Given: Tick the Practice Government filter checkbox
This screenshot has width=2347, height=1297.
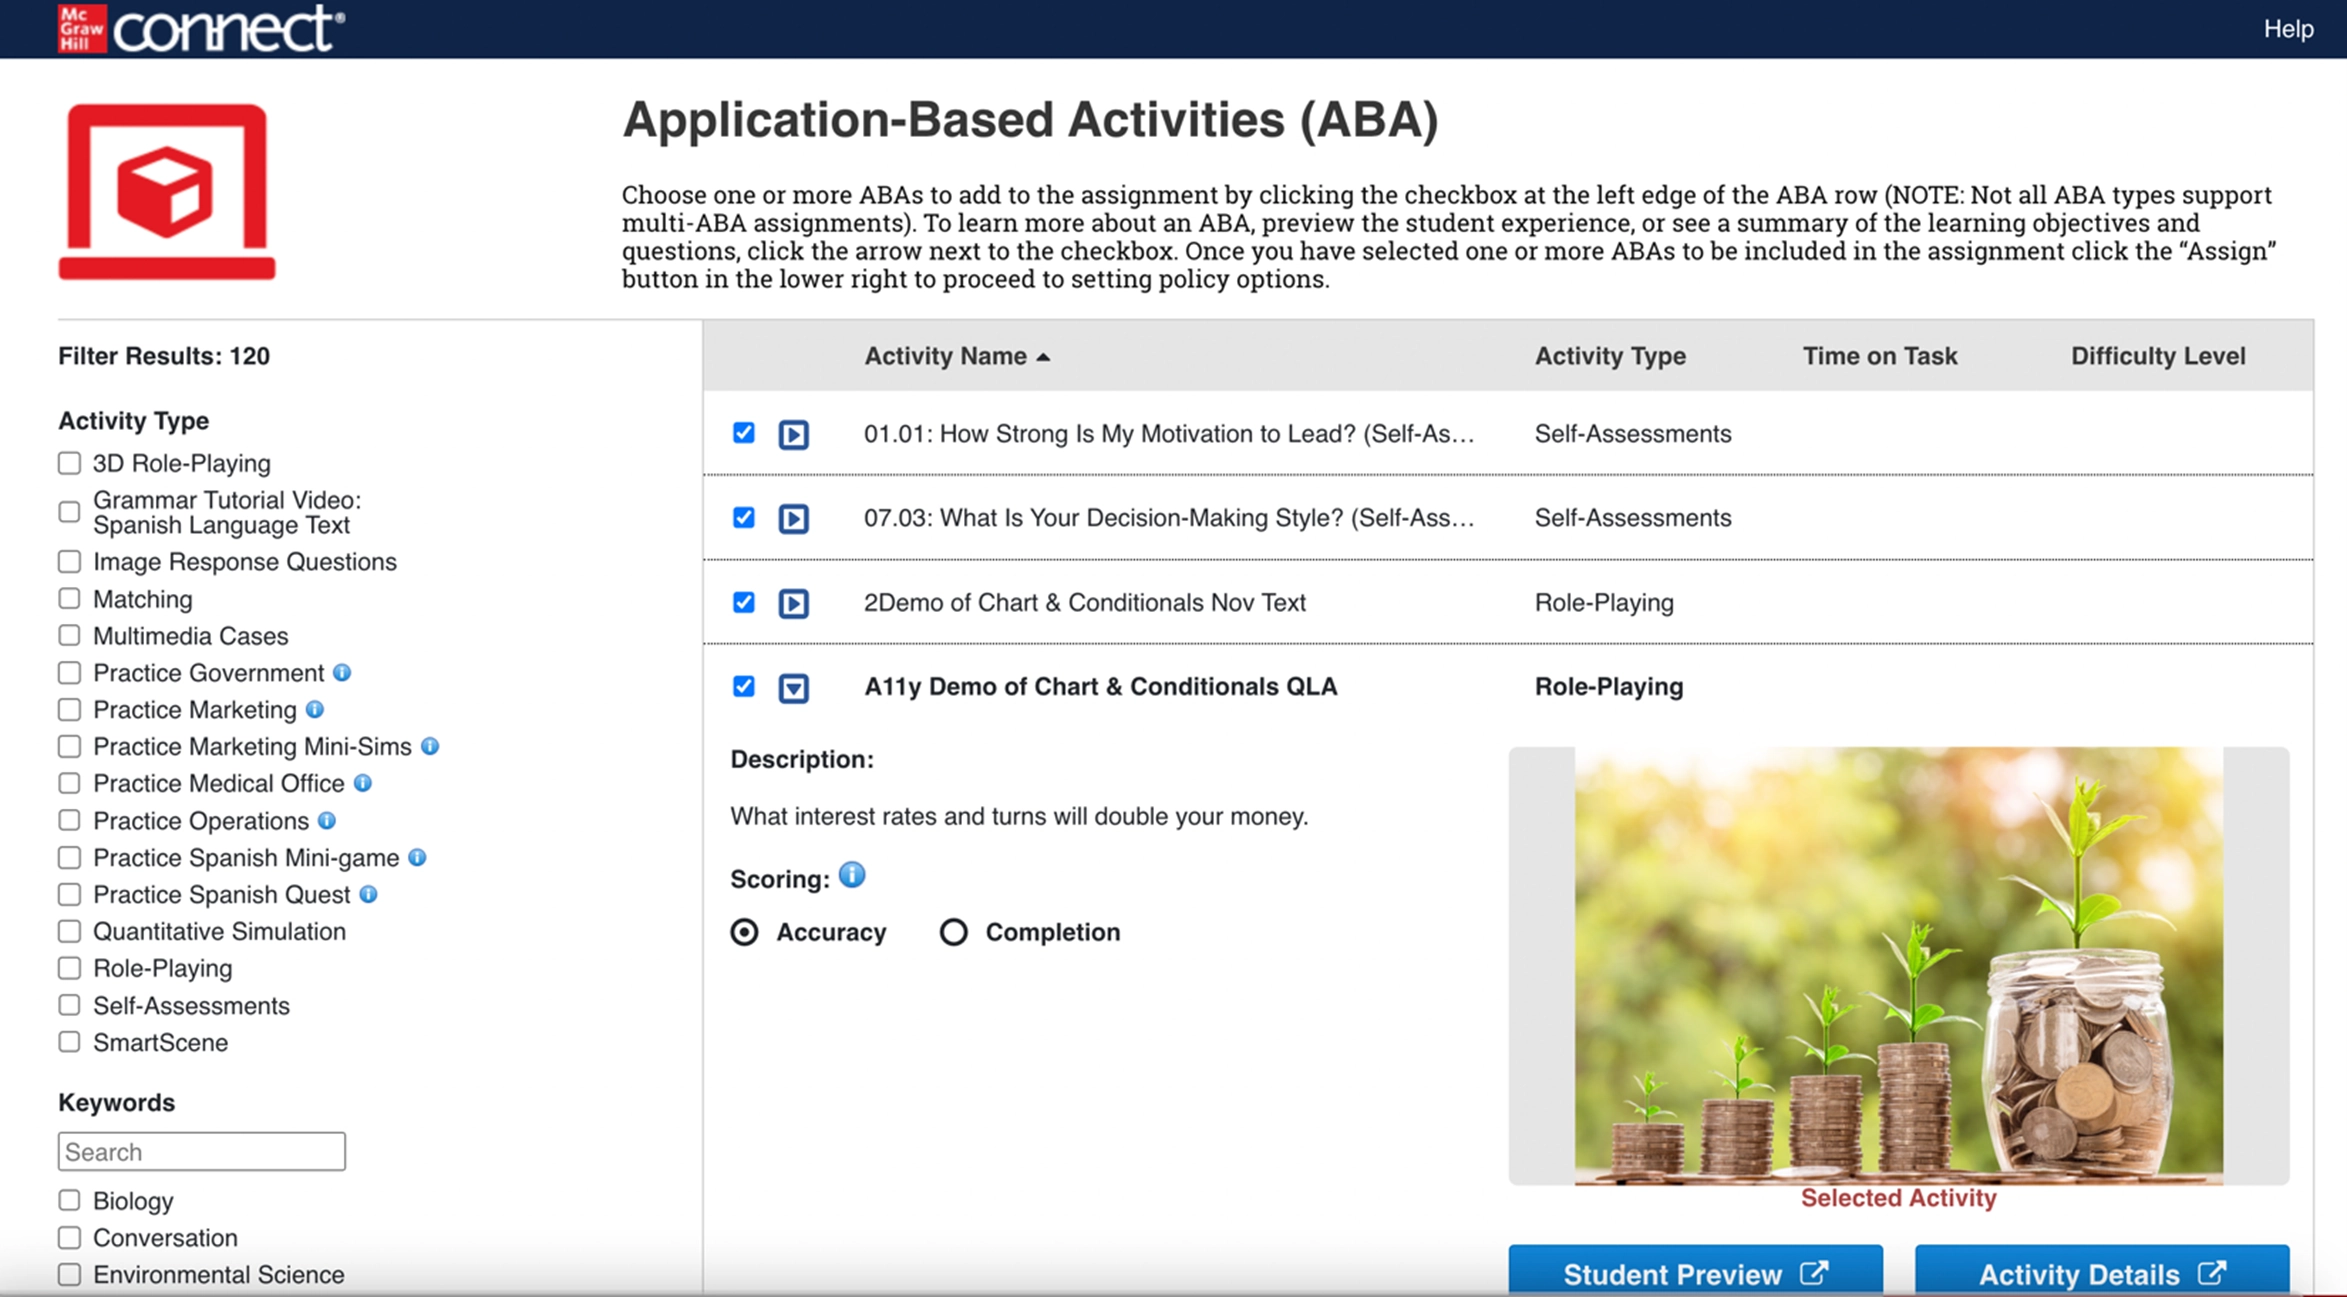Looking at the screenshot, I should coord(69,672).
